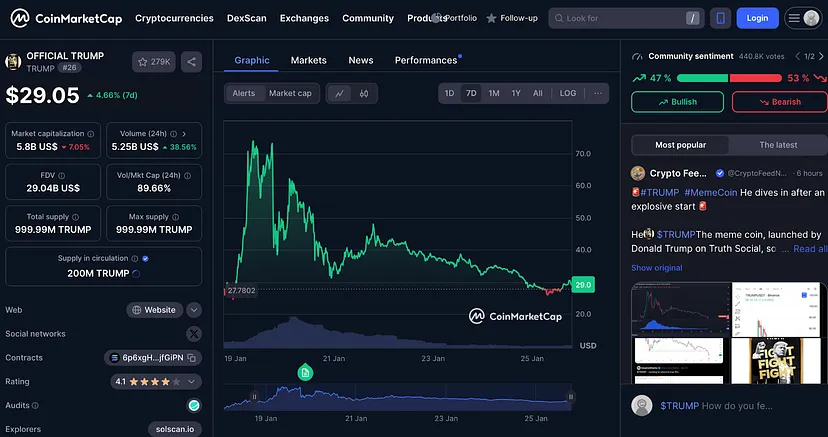Open the Website link button
Viewport: 828px width, 437px height.
(154, 310)
